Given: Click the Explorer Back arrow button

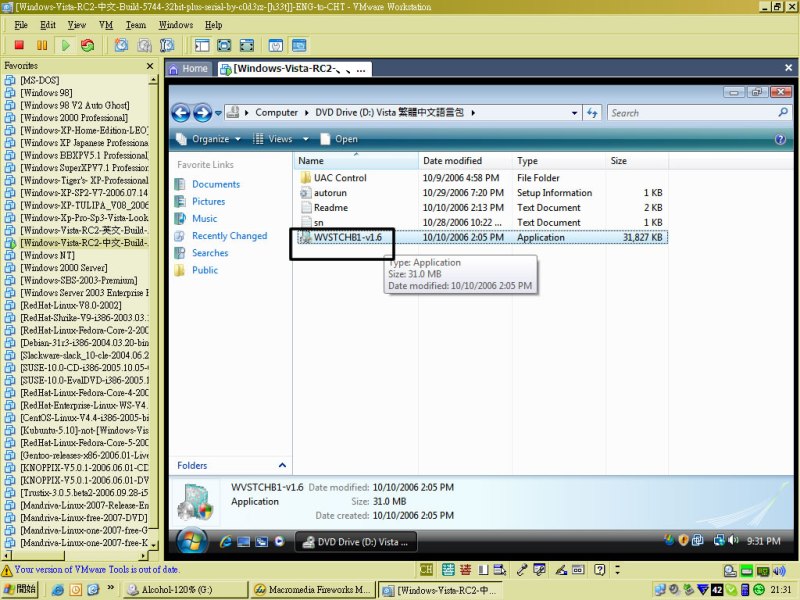Looking at the screenshot, I should coord(181,113).
